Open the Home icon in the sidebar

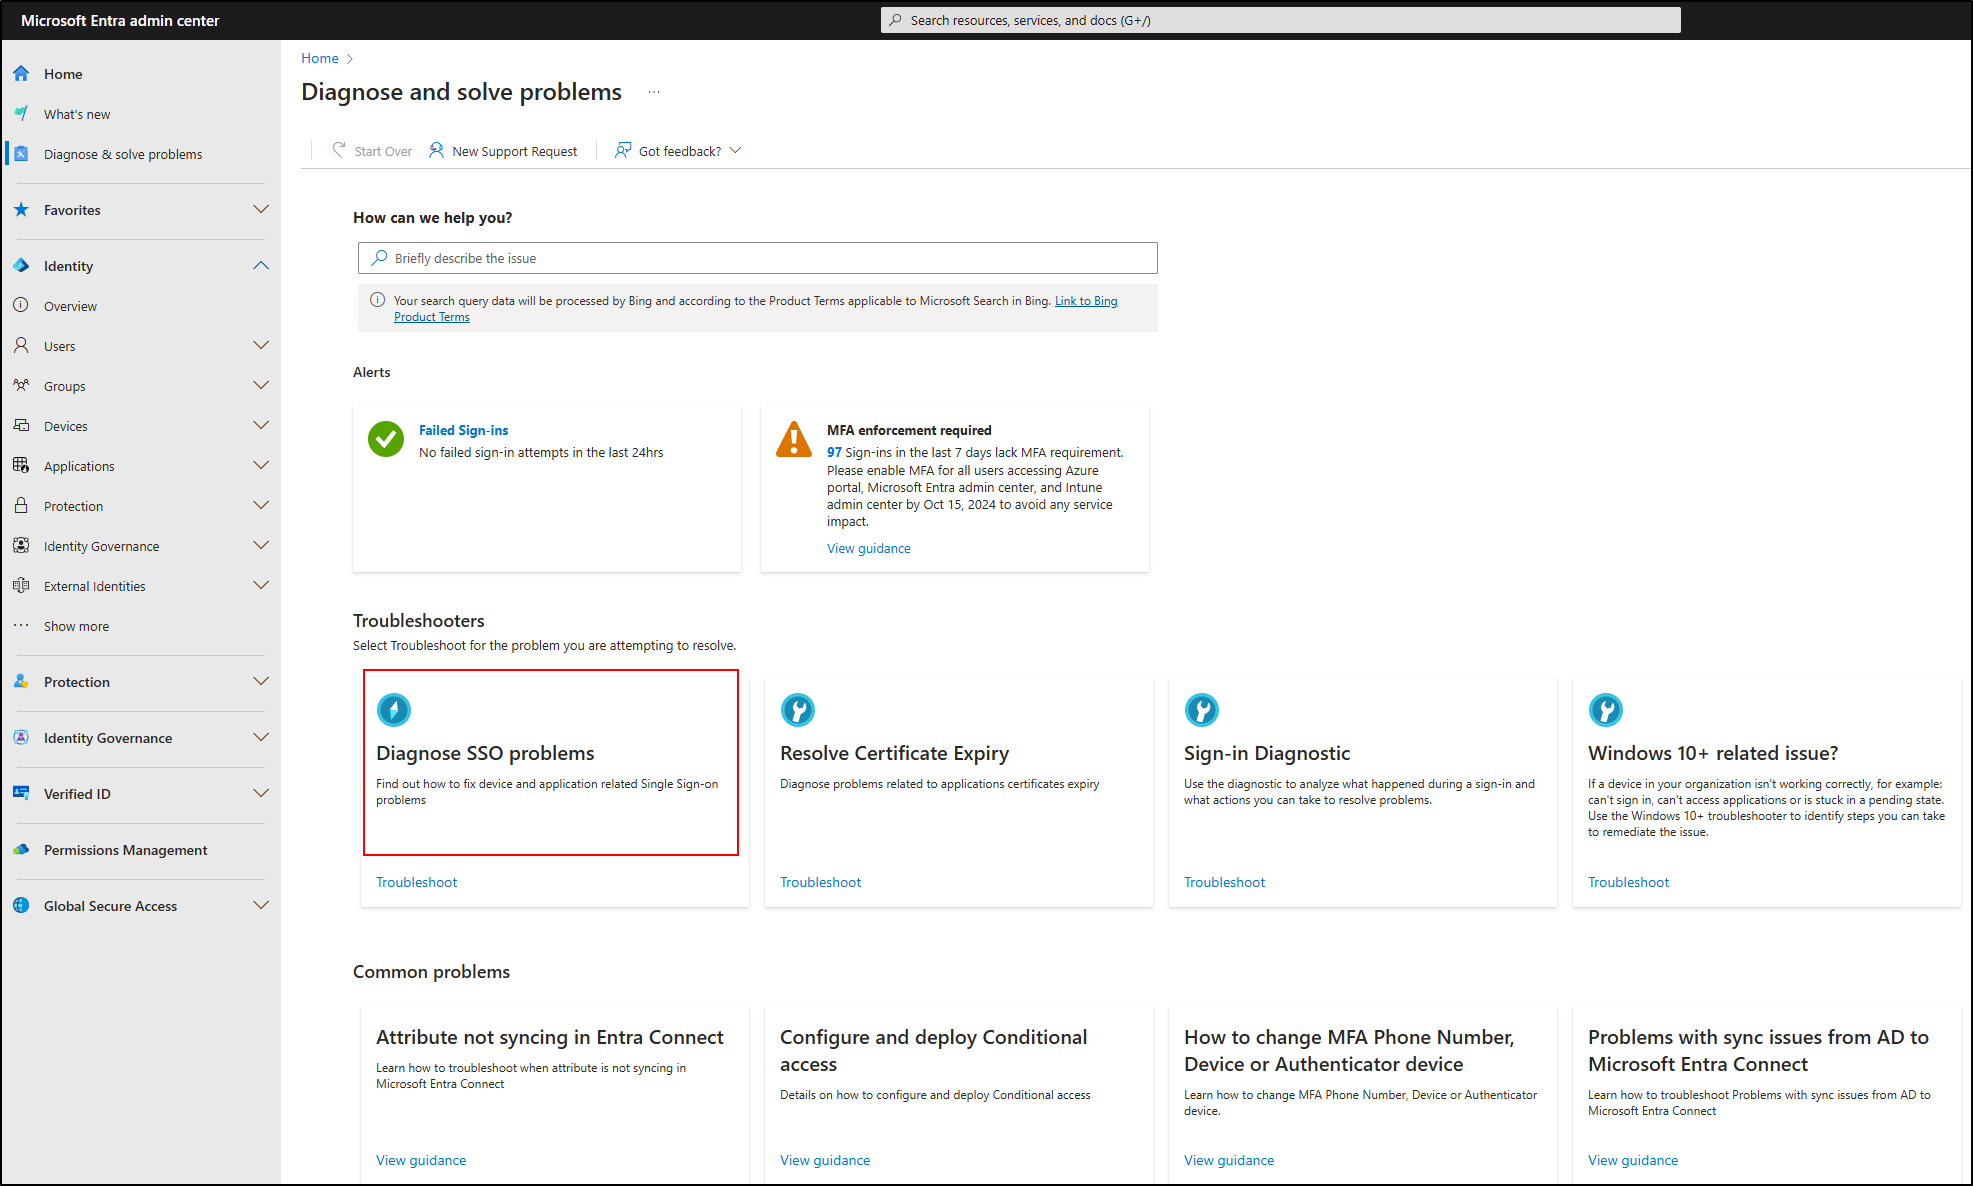click(x=21, y=73)
